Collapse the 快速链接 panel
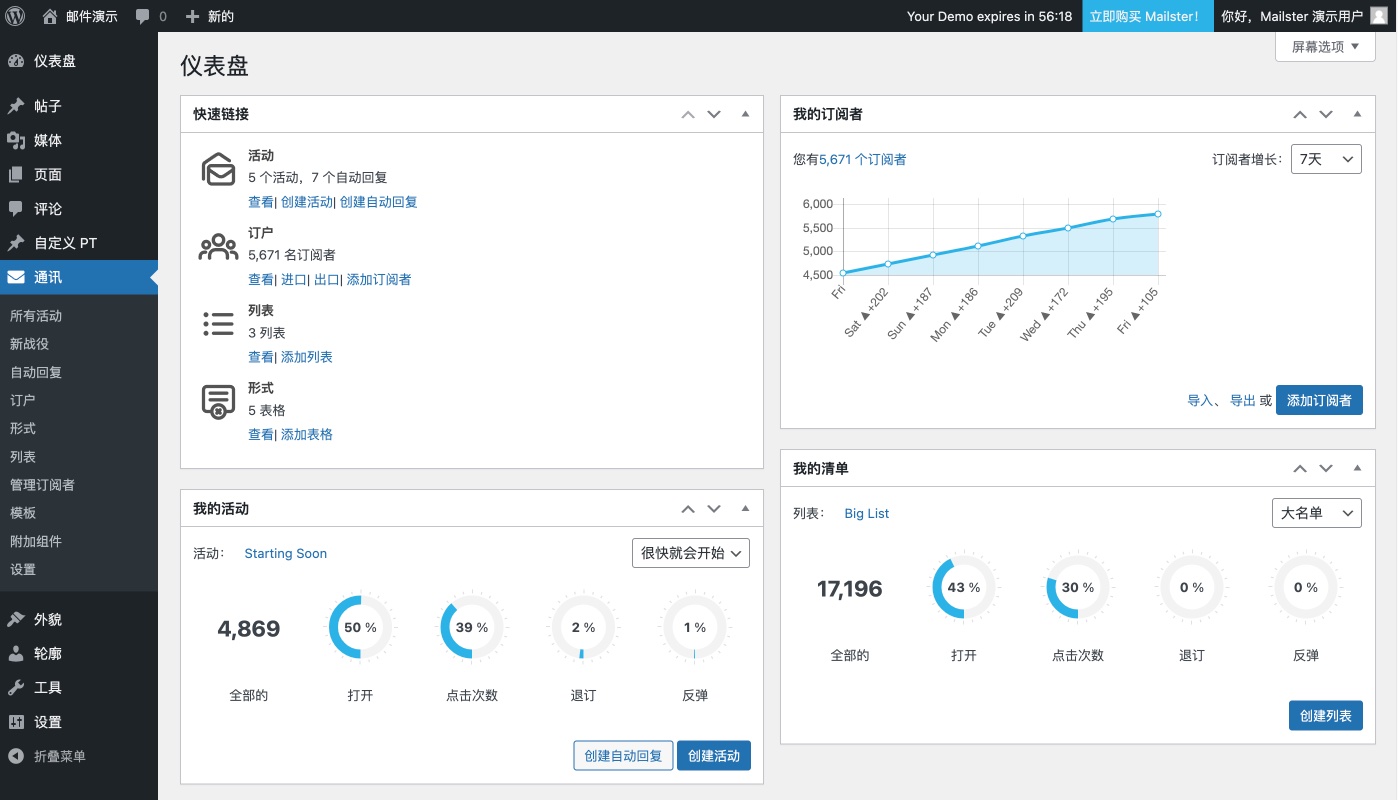This screenshot has width=1398, height=800. pos(745,114)
